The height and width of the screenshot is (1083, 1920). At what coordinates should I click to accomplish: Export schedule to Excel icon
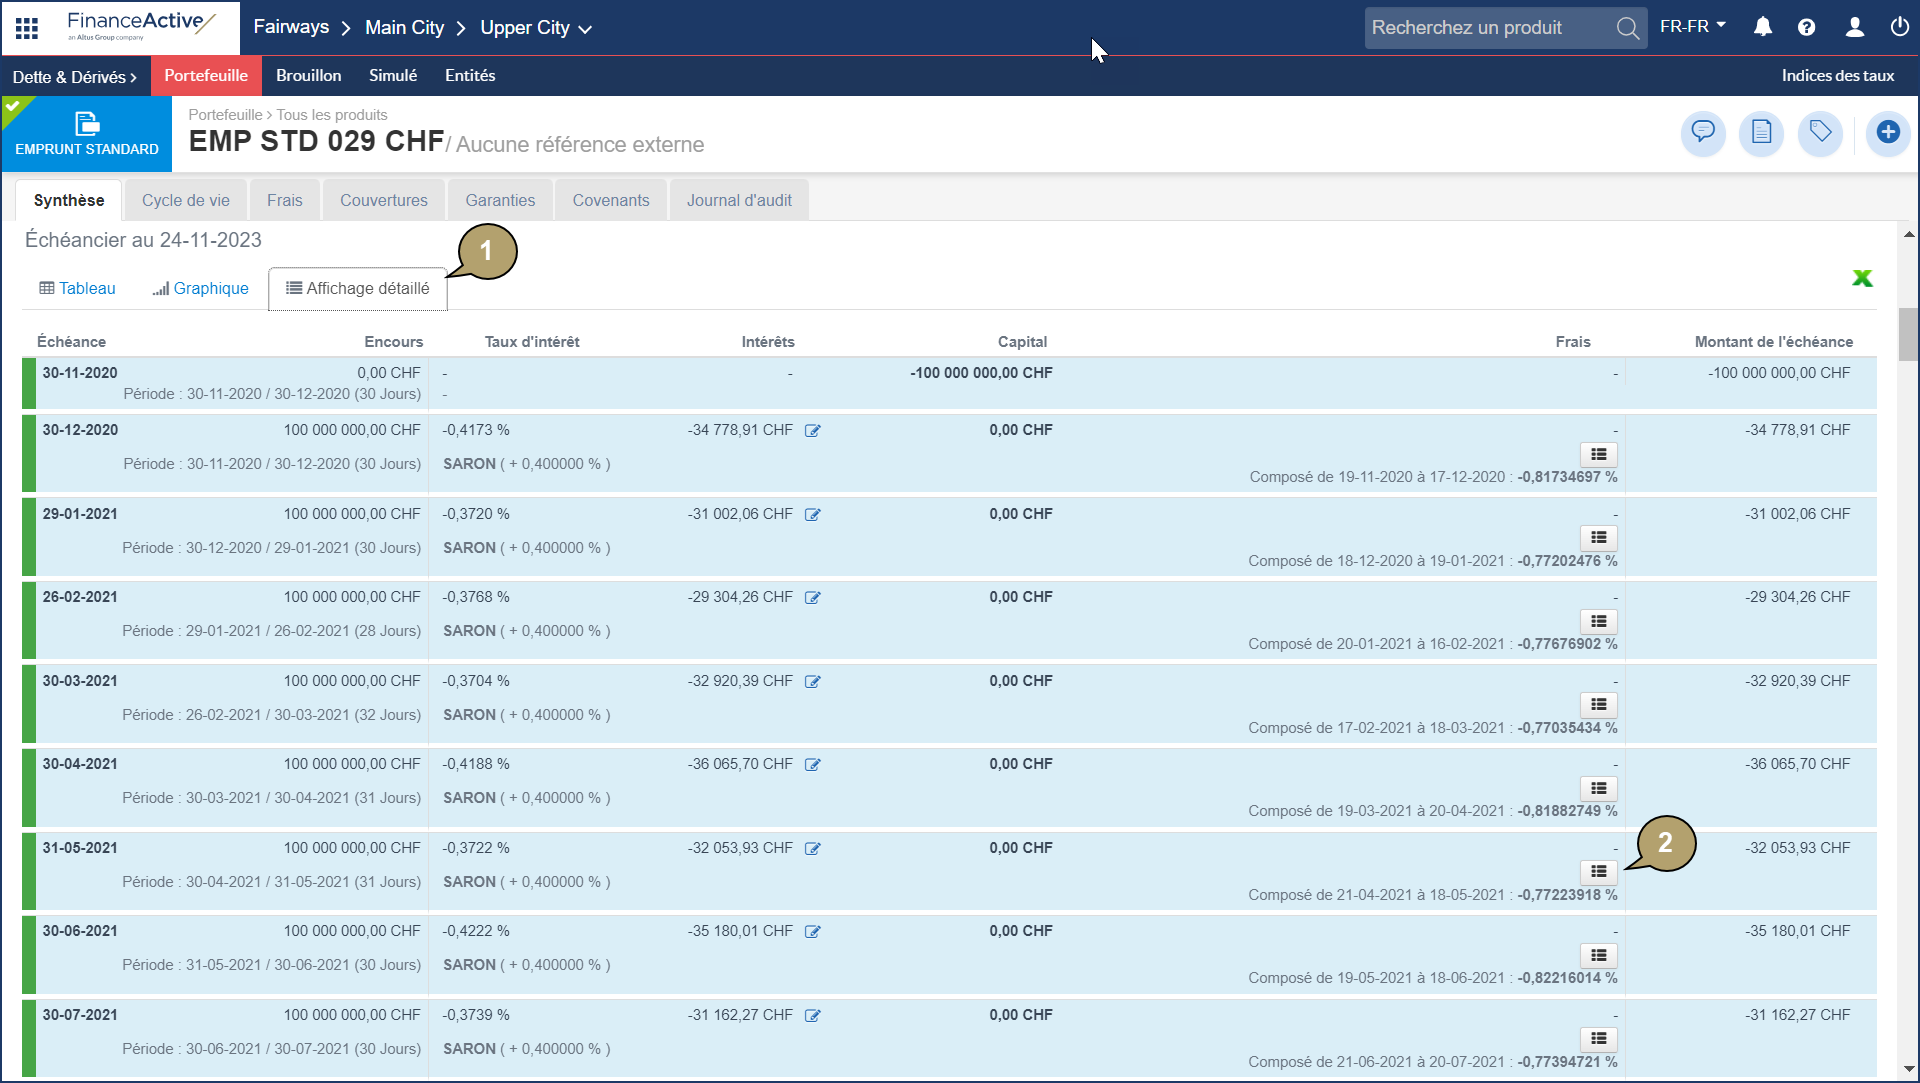(x=1862, y=278)
